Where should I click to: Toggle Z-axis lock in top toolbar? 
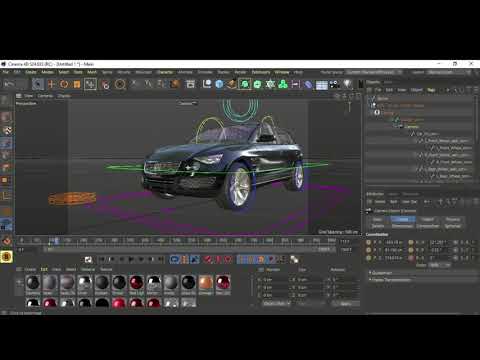tap(161, 84)
